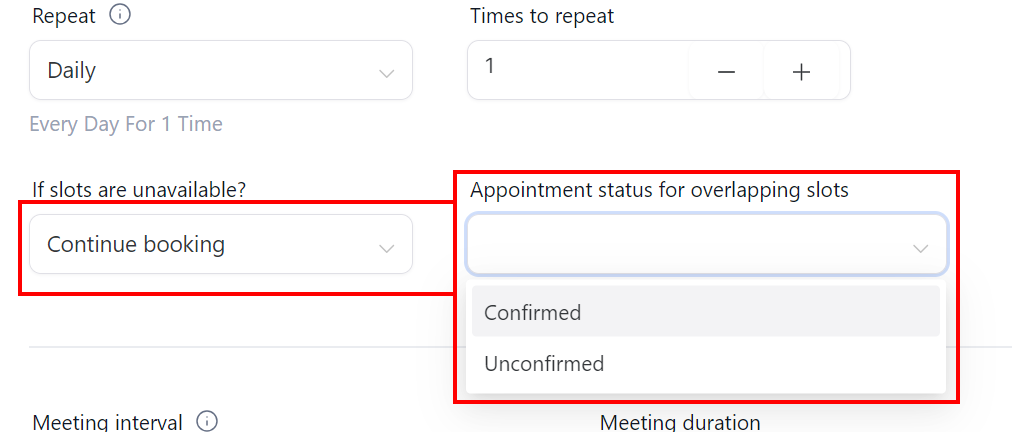Click the chevron arrow in Continue booking field
The image size is (1012, 432).
387,248
